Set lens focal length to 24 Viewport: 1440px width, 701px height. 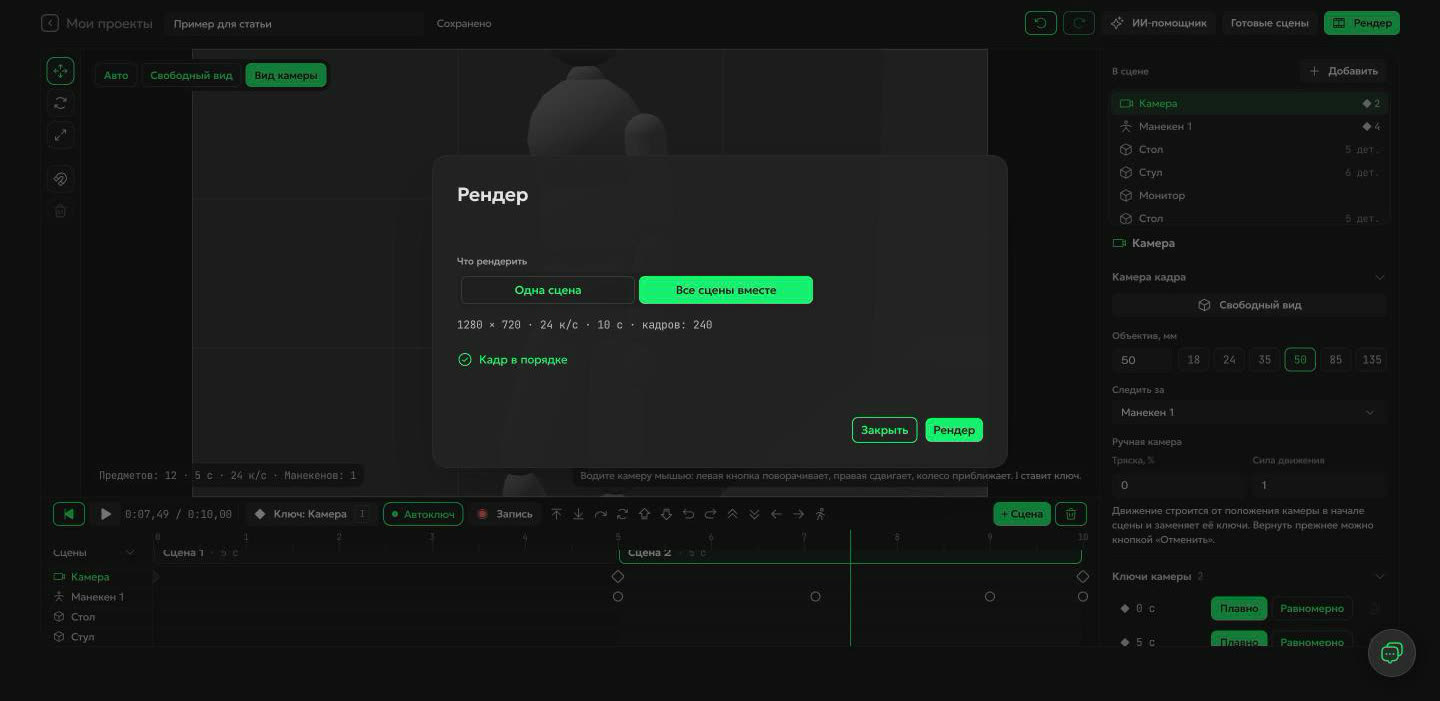pyautogui.click(x=1229, y=360)
